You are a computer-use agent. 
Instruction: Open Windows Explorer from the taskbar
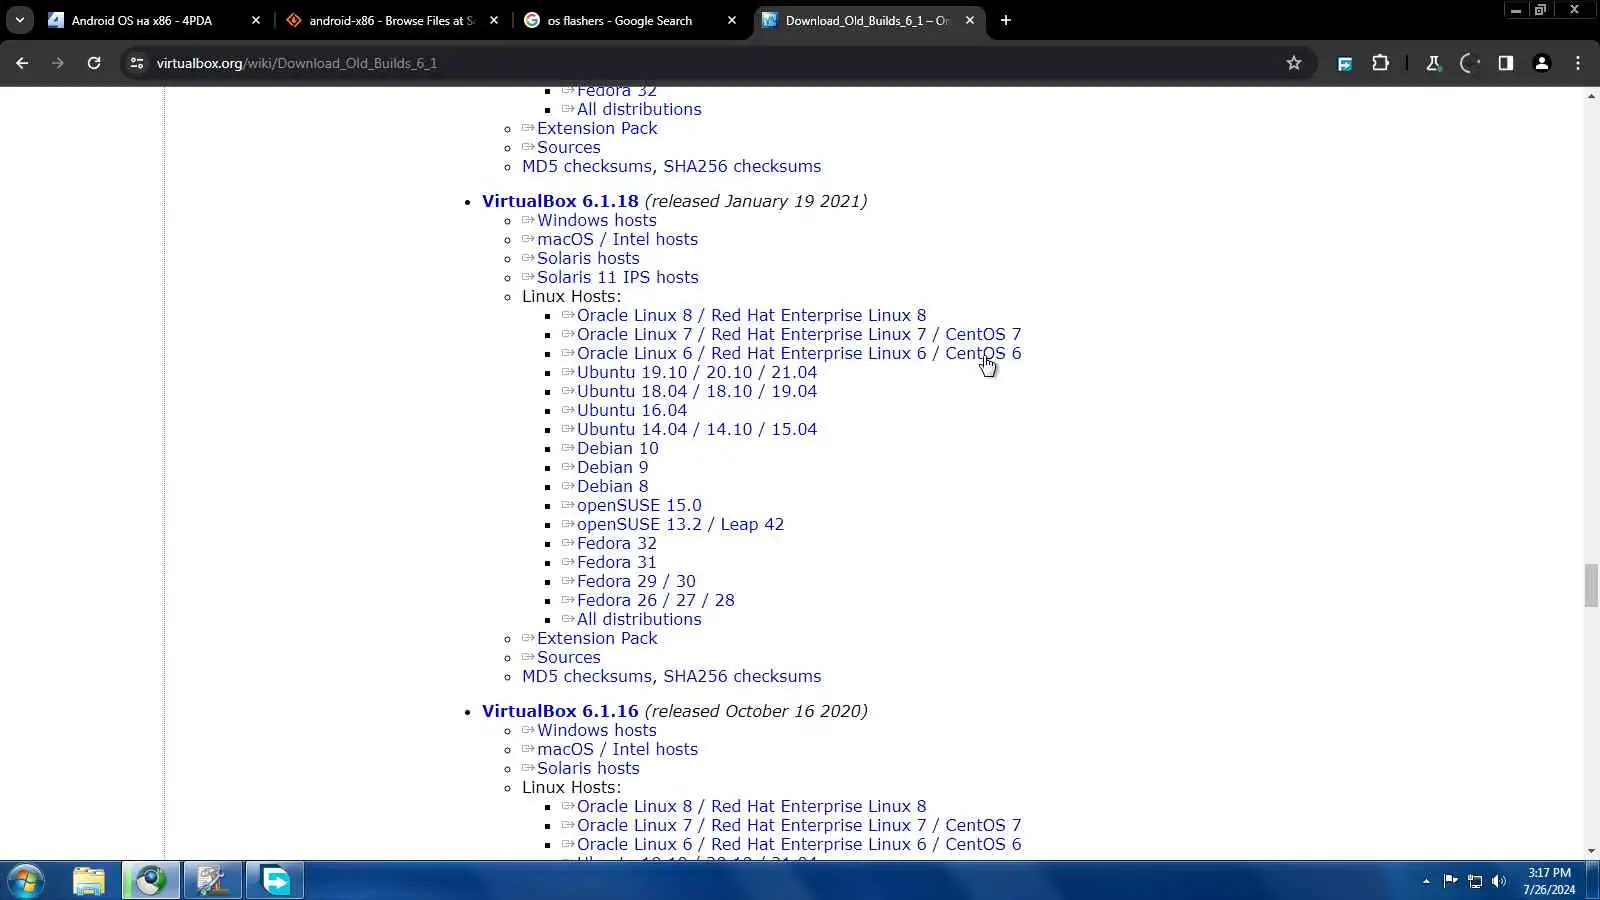click(x=89, y=881)
